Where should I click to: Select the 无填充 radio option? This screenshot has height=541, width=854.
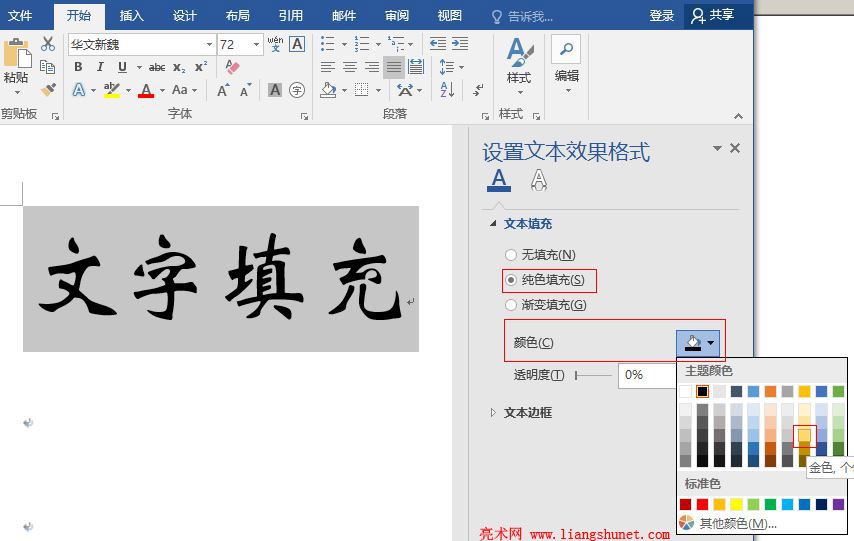511,255
